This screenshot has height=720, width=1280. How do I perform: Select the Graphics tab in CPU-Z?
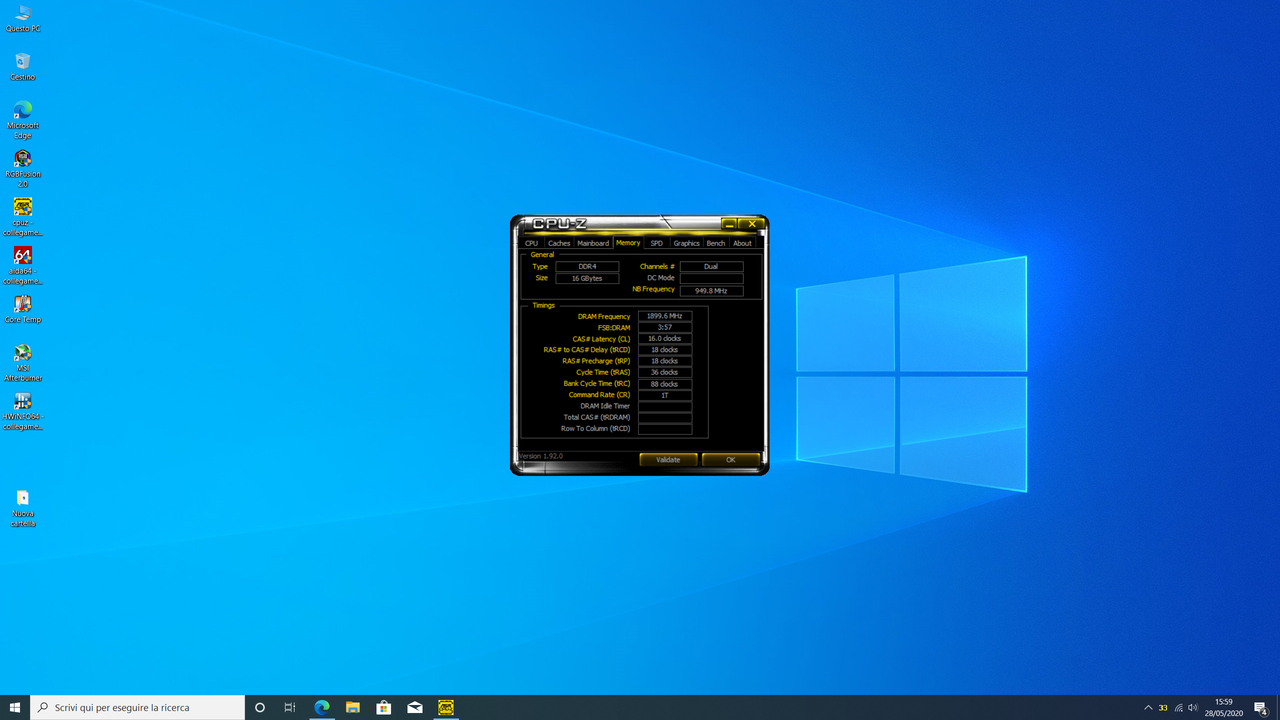pos(686,243)
